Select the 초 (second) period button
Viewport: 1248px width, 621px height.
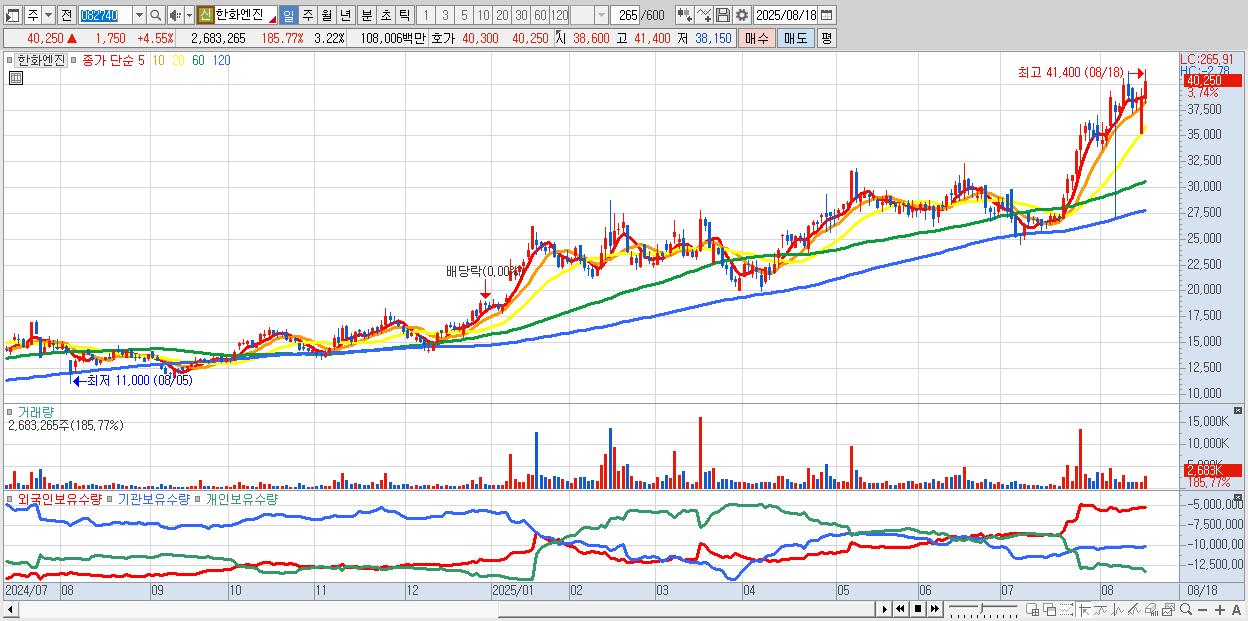(385, 15)
